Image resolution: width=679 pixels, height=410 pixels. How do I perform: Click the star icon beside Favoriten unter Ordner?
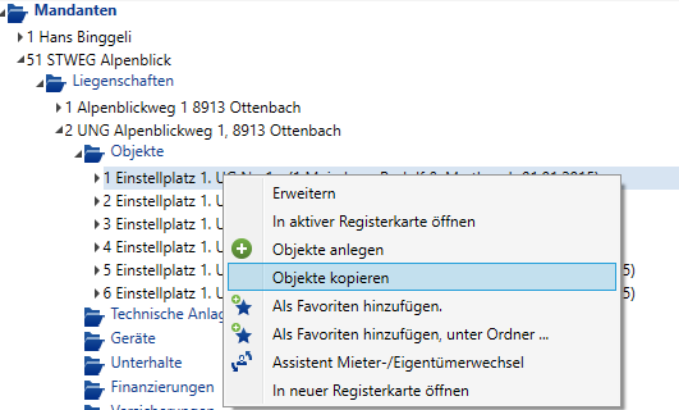coord(242,334)
